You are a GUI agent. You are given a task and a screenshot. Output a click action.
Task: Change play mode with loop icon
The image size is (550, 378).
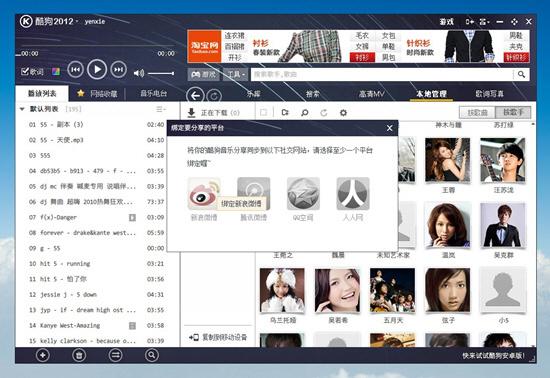click(x=115, y=355)
